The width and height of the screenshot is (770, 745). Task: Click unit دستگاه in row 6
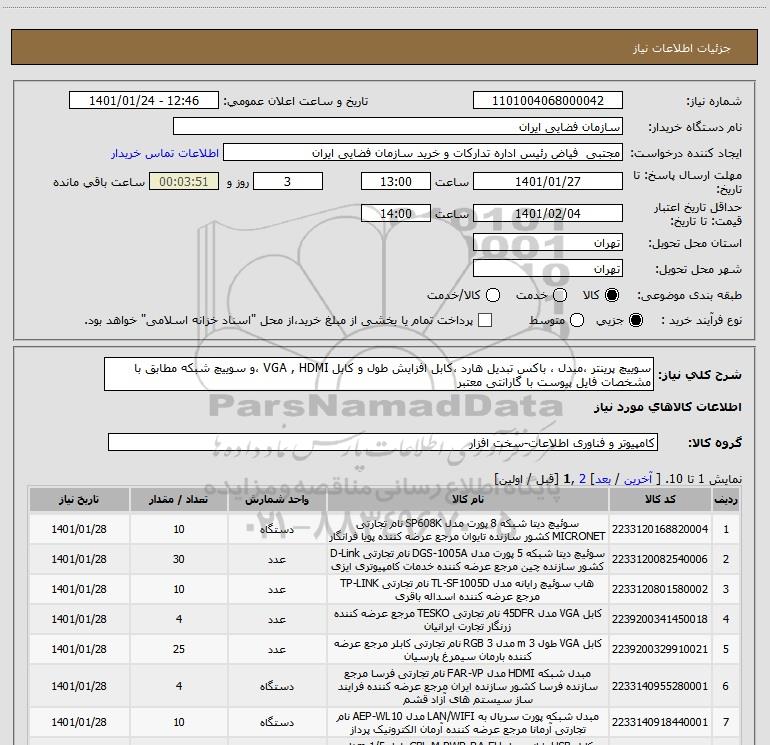pos(277,686)
